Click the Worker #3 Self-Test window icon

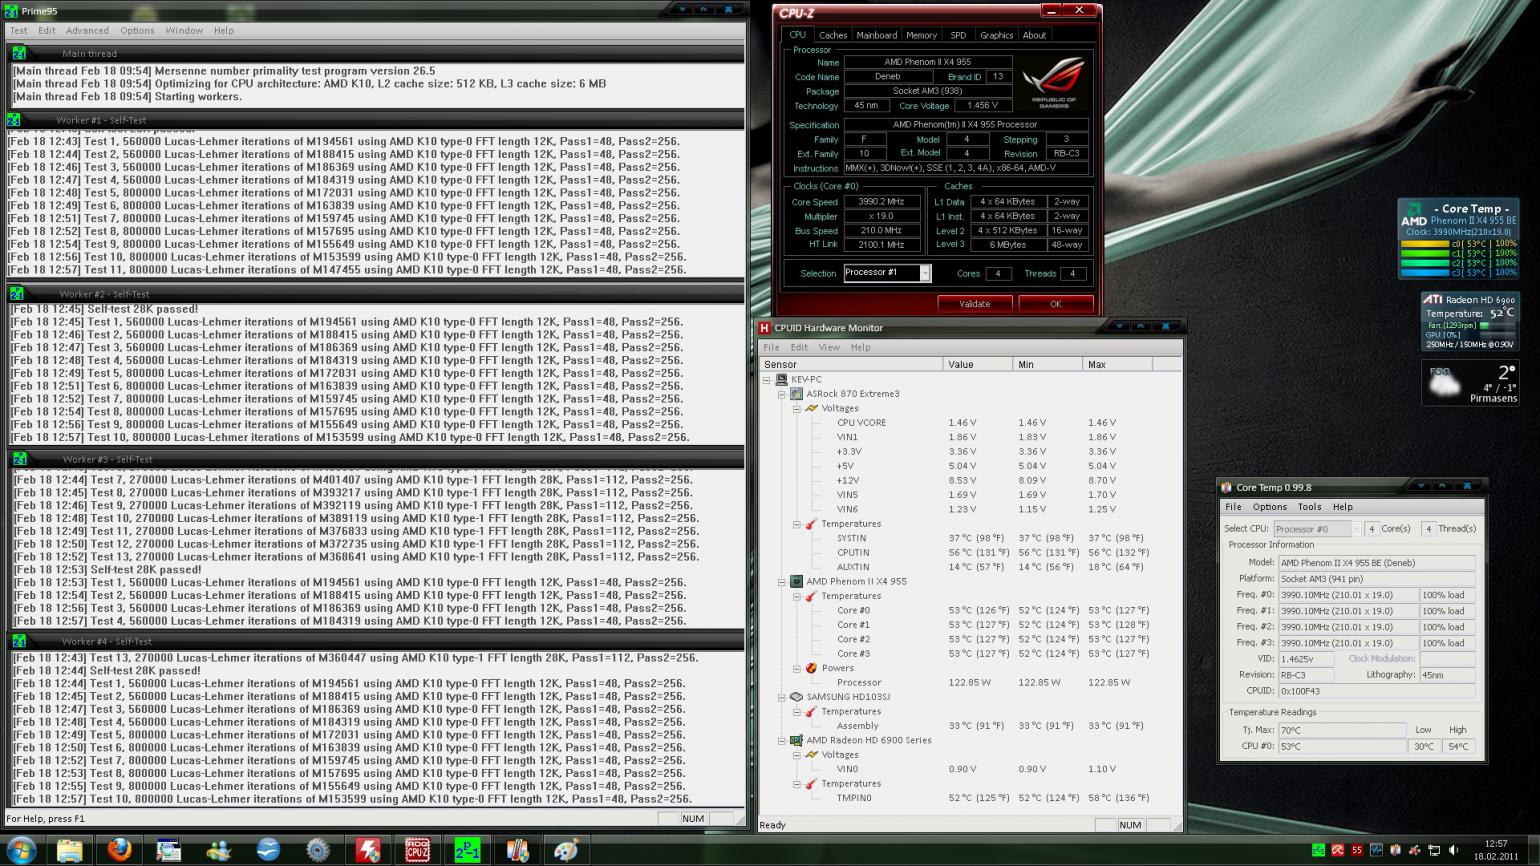pos(18,459)
